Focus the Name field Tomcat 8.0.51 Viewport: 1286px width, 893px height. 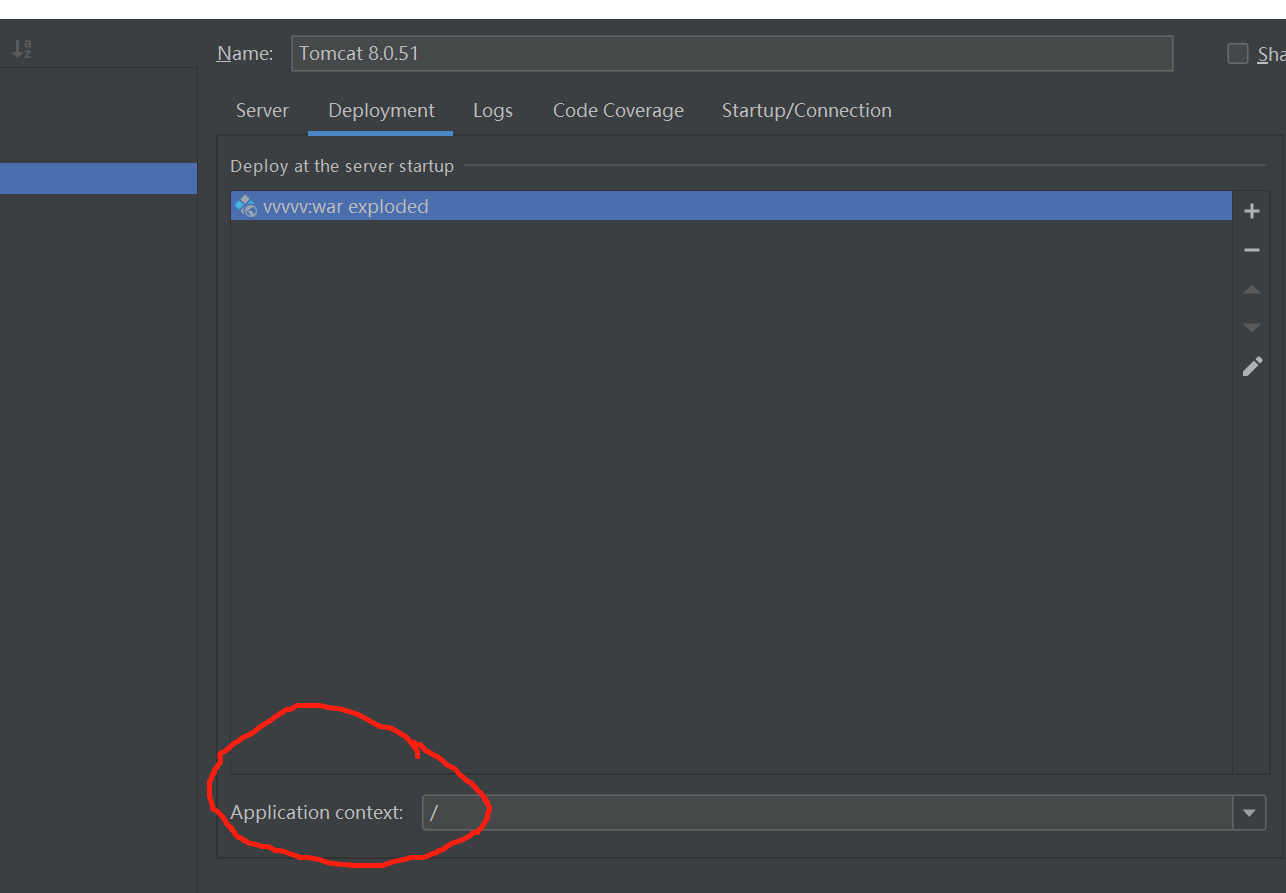point(732,54)
